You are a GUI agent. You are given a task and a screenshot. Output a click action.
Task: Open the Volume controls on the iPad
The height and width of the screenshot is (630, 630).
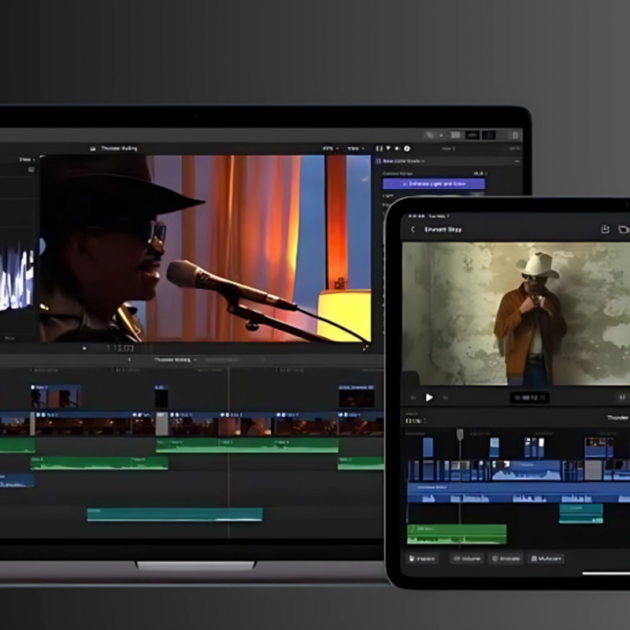point(467,558)
